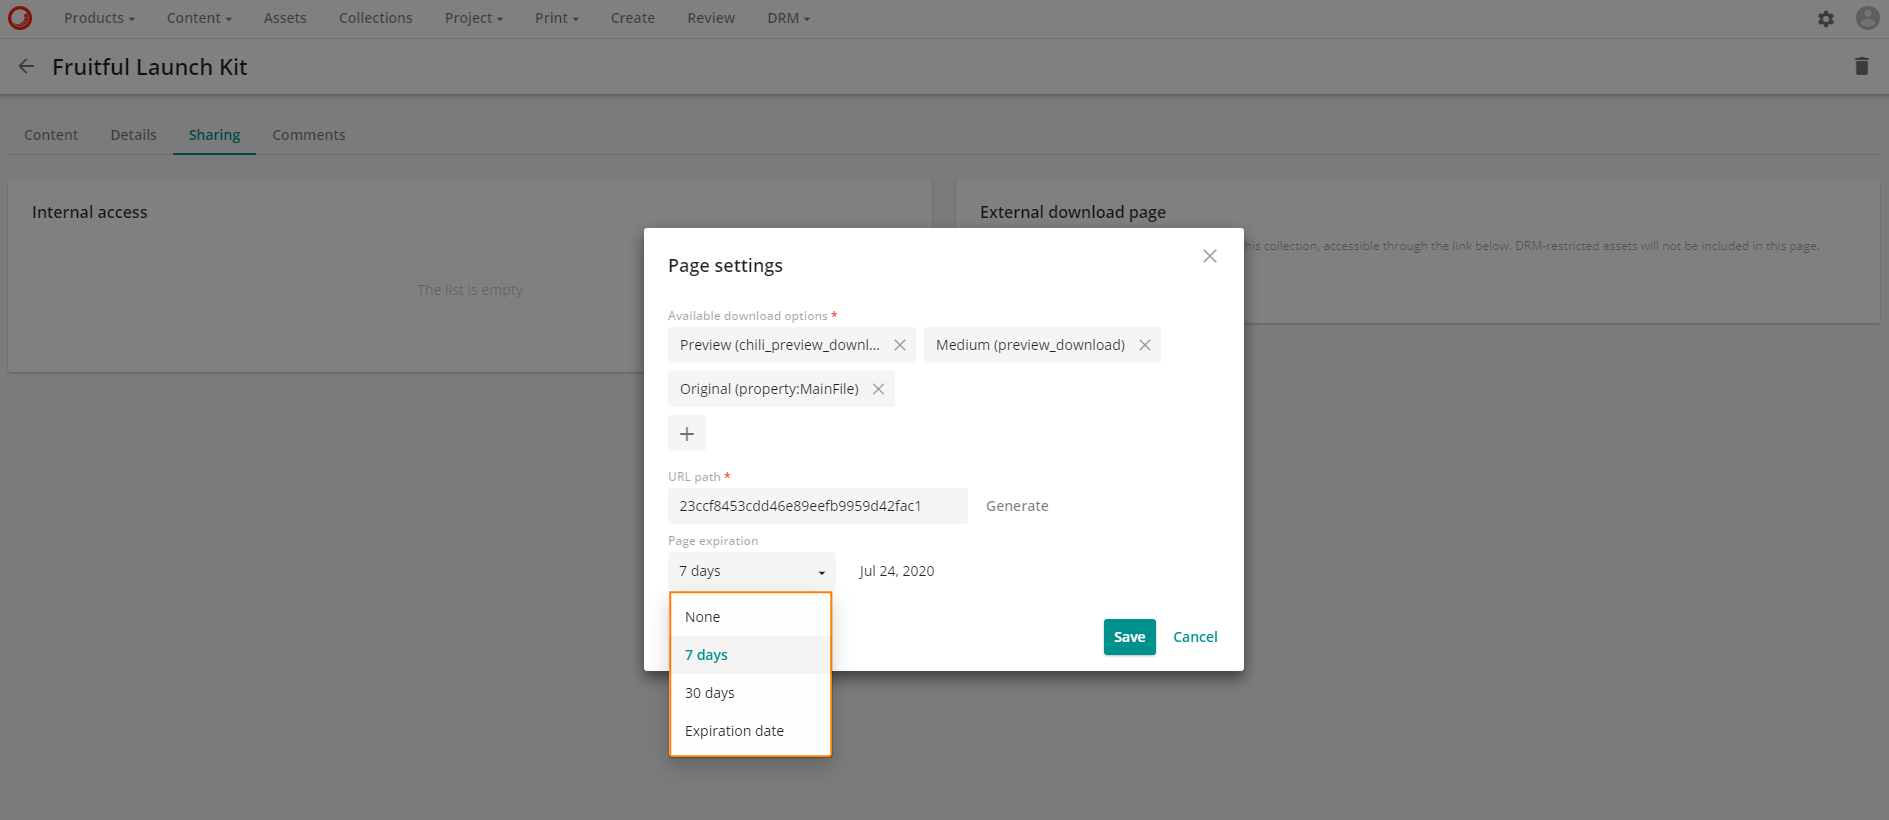The width and height of the screenshot is (1889, 820).
Task: Click Cancel in Page settings
Action: 1195,637
